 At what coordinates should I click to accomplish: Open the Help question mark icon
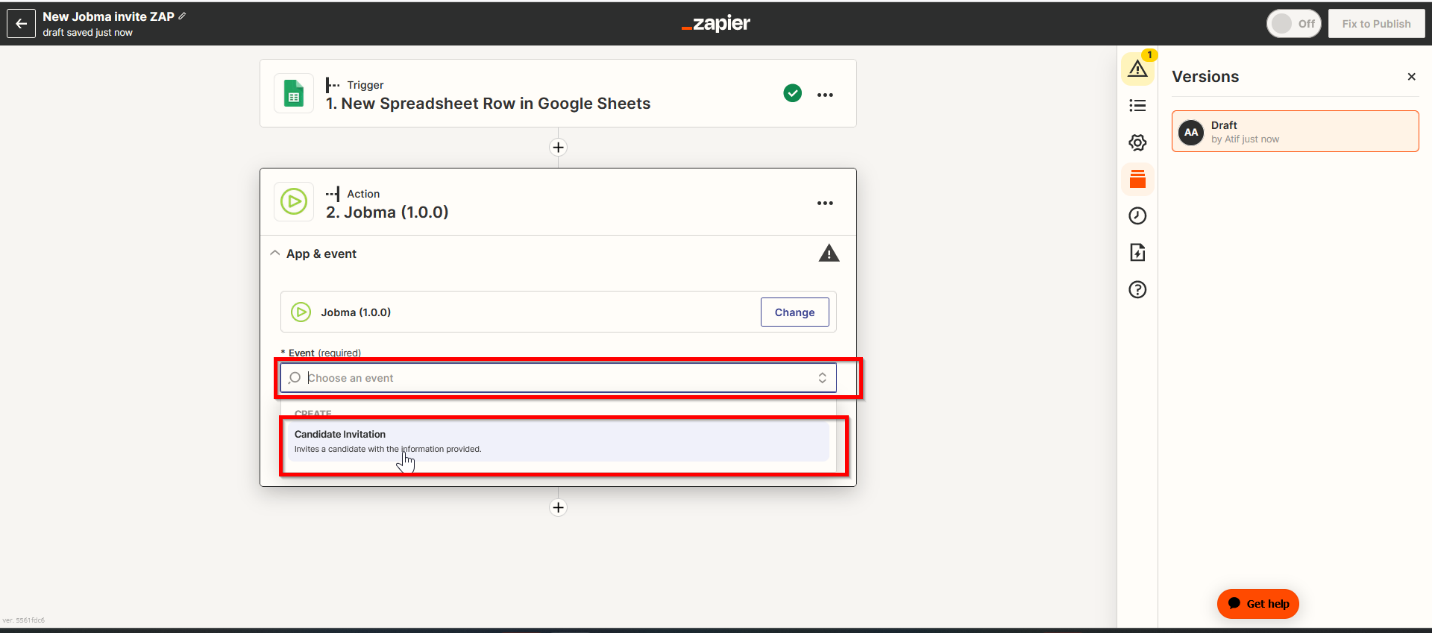coord(1137,290)
